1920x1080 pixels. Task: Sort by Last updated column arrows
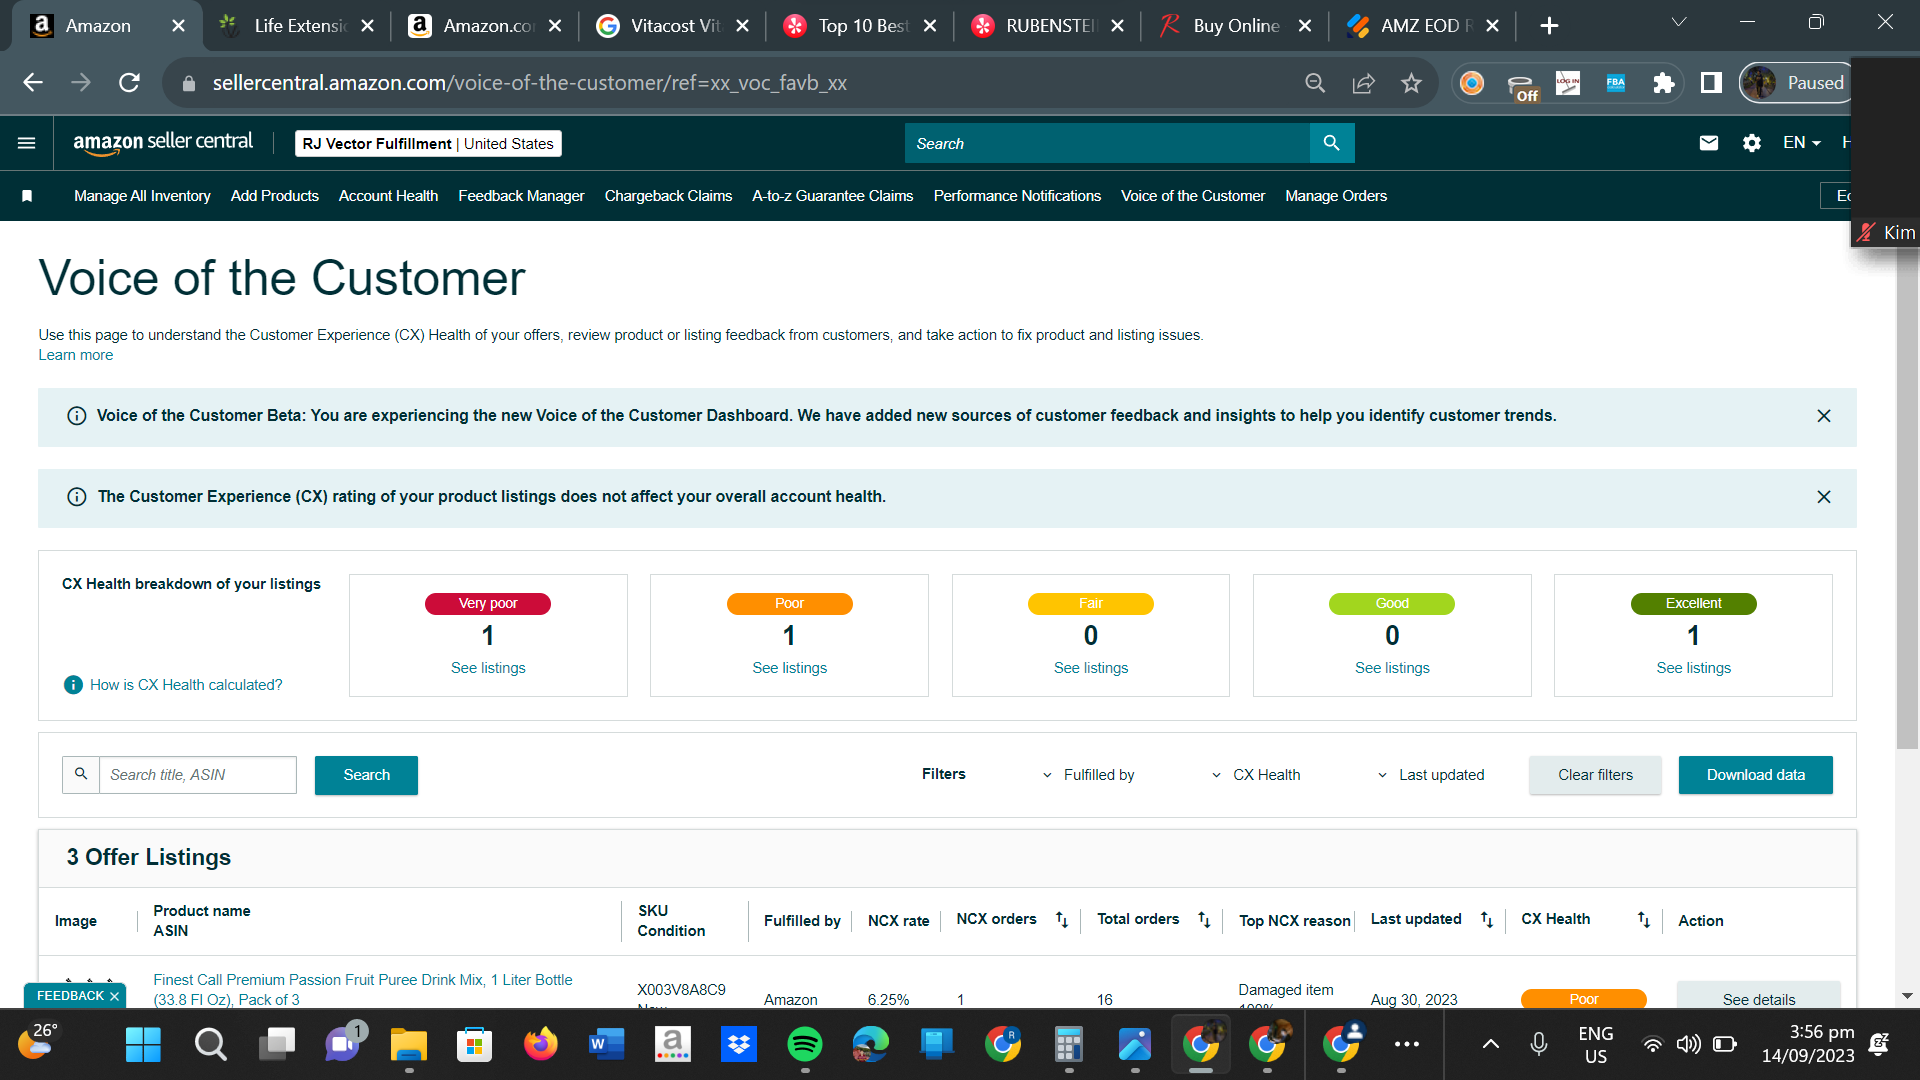click(1487, 920)
